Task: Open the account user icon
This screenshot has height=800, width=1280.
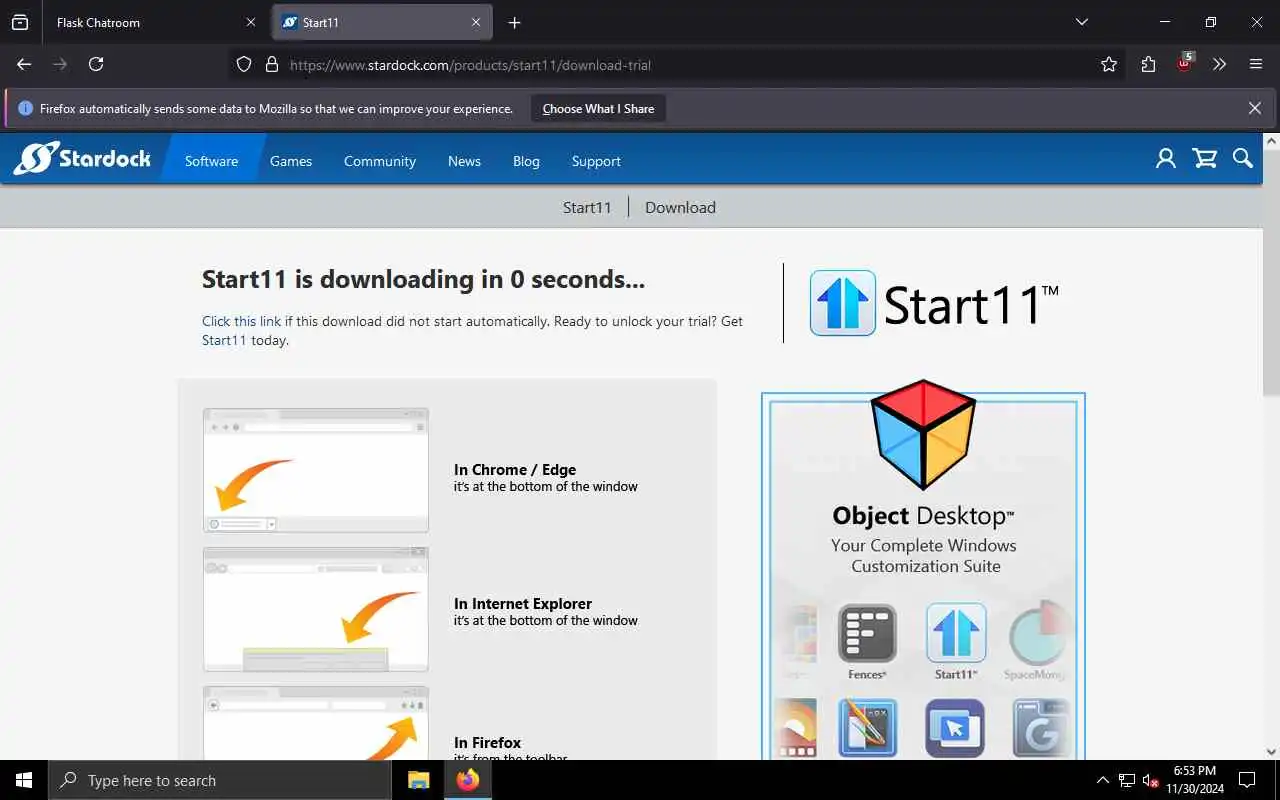Action: pos(1166,158)
